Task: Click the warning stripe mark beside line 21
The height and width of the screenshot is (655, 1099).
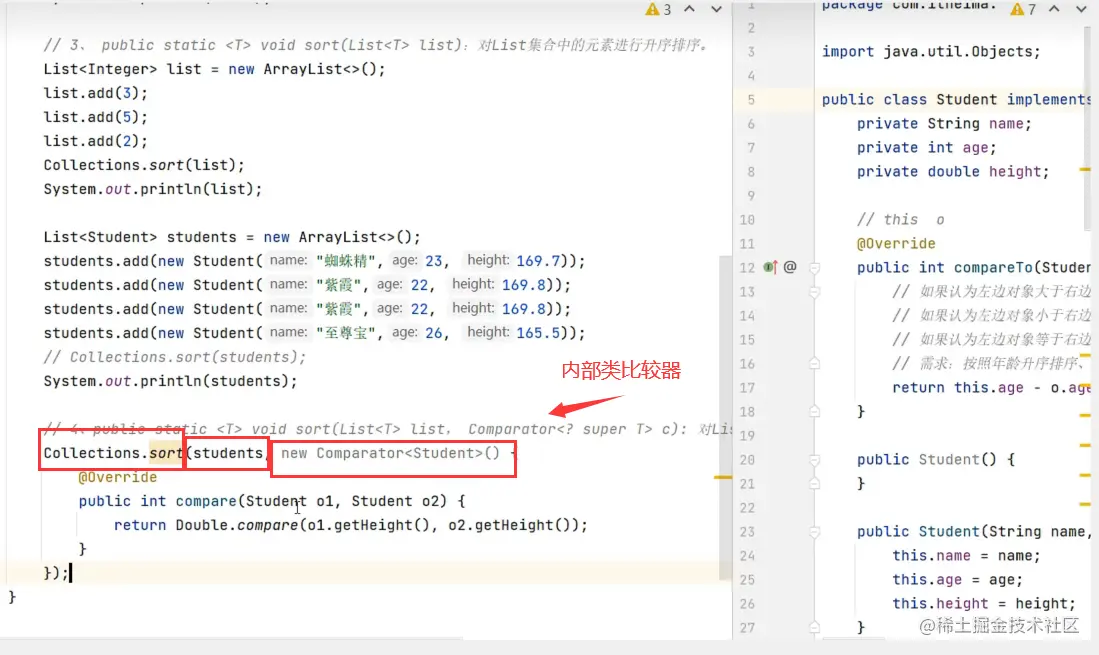Action: tap(1085, 474)
